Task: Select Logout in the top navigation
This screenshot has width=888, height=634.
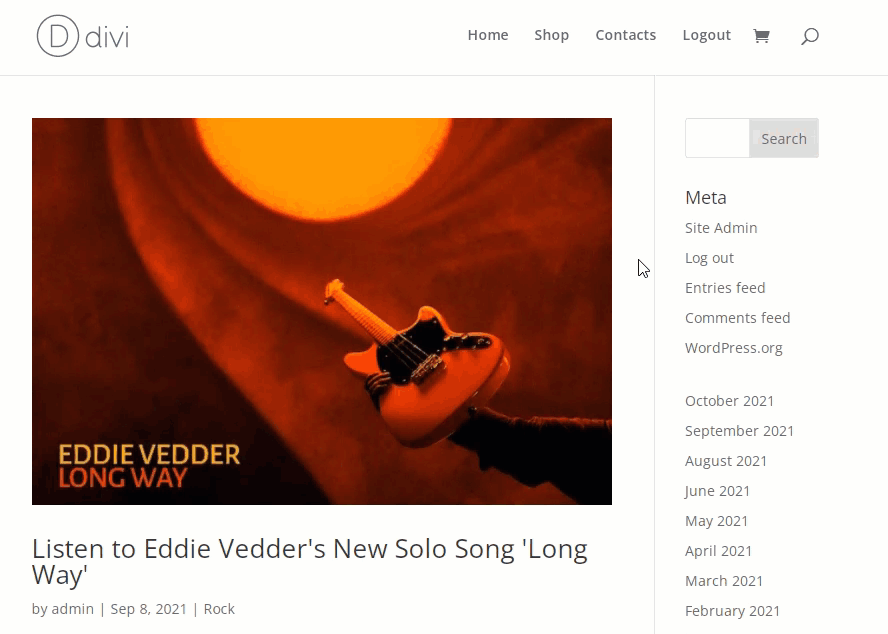Action: coord(706,35)
